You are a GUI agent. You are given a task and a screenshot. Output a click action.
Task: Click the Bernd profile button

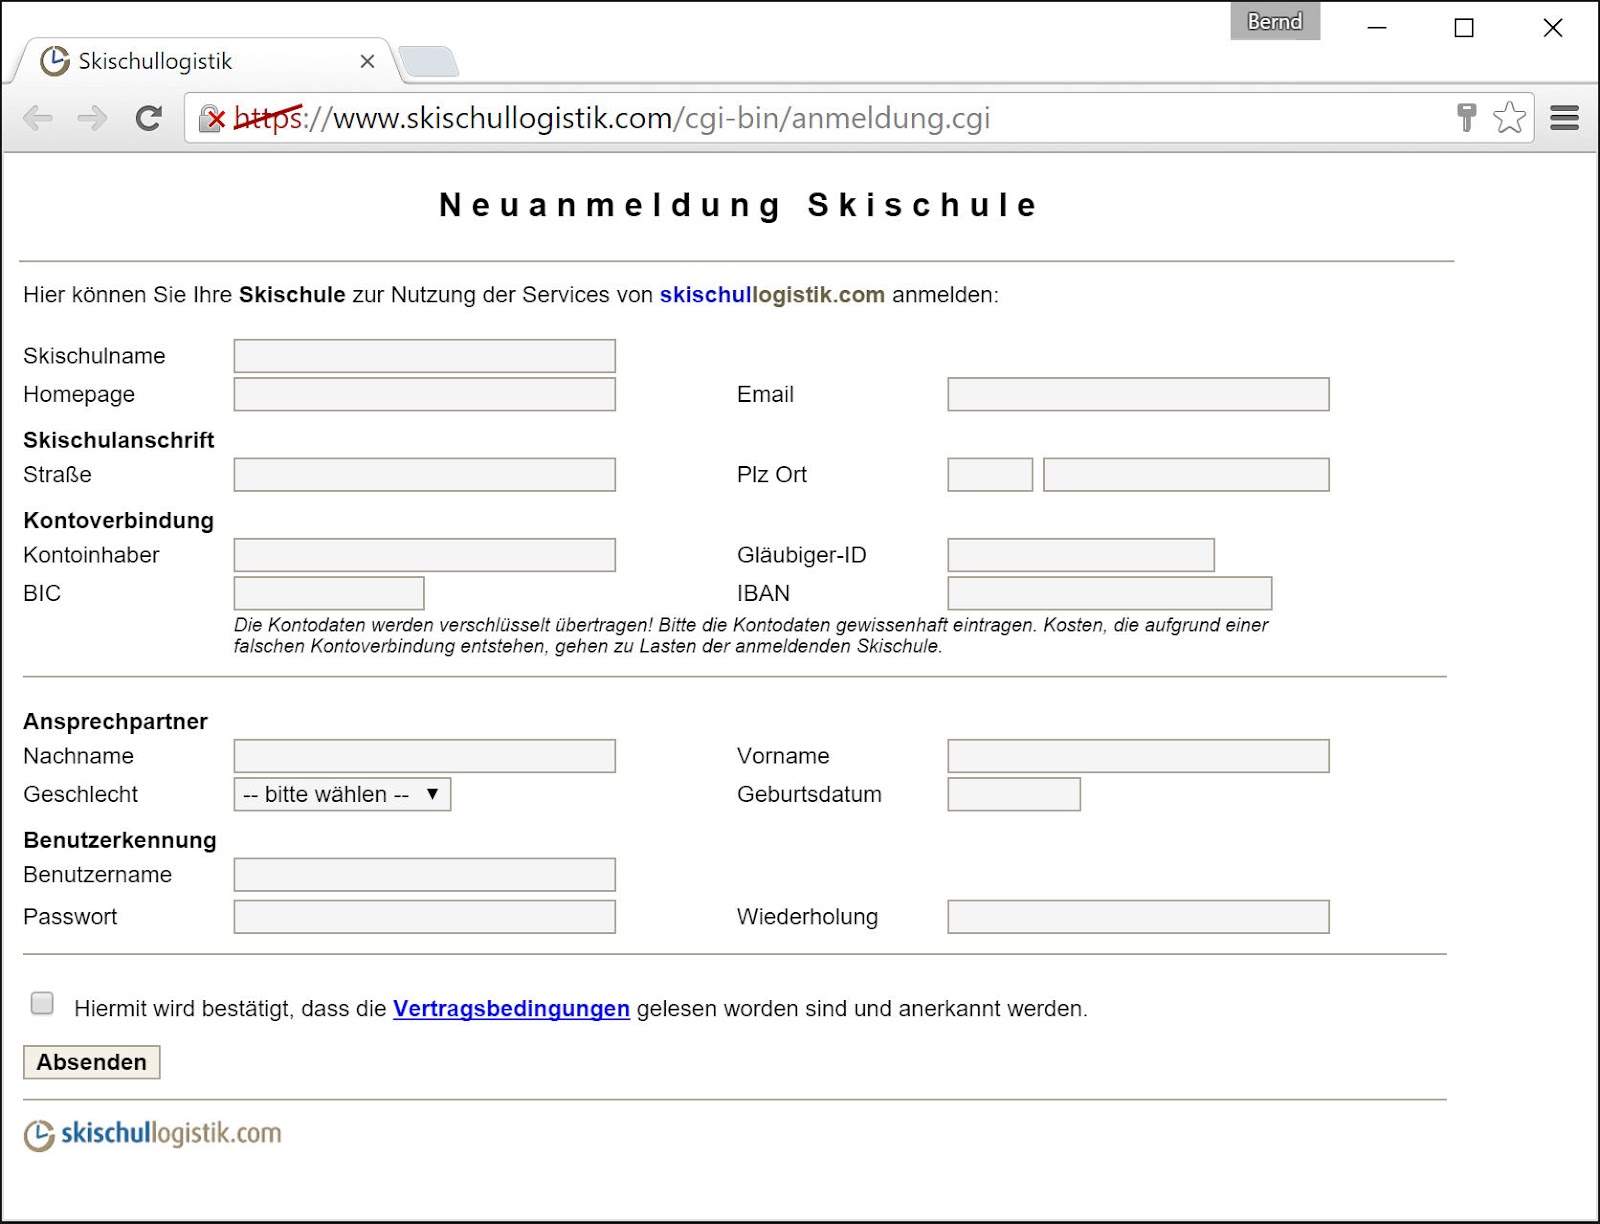coord(1275,21)
